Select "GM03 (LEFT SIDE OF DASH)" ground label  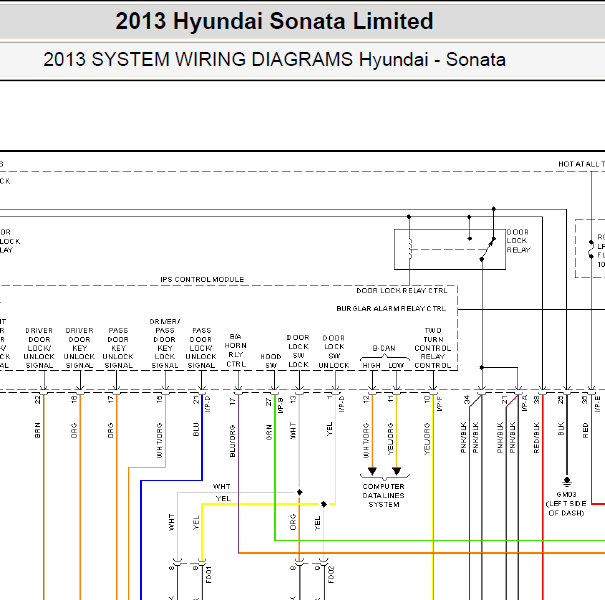pos(566,504)
